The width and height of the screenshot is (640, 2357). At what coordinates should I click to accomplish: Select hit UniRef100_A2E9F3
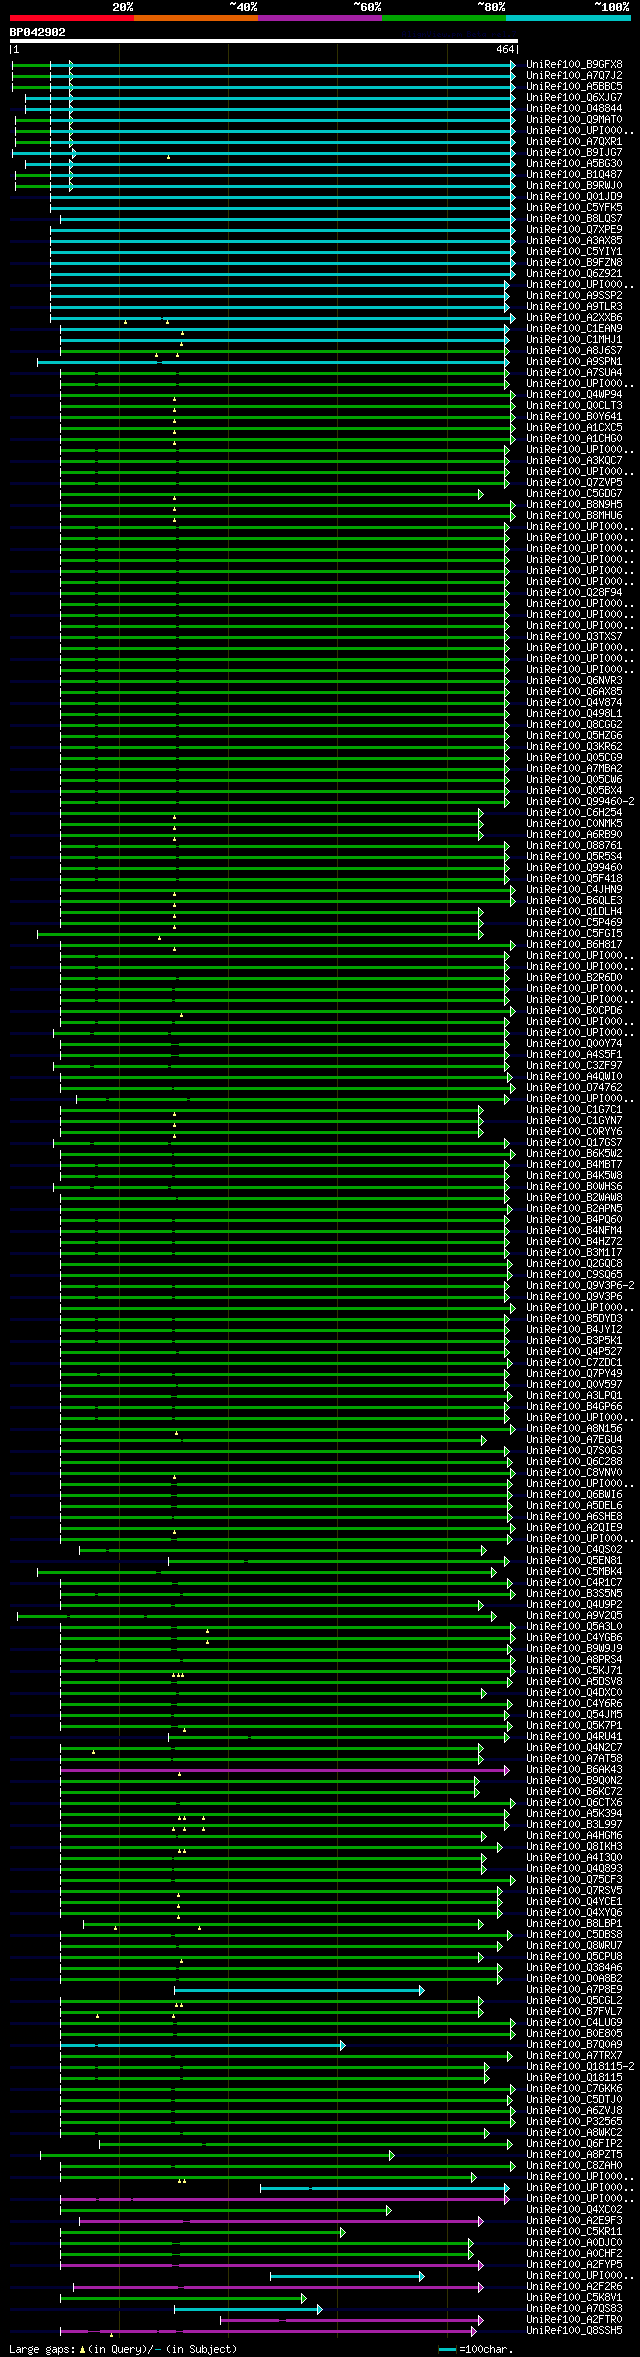tap(574, 2220)
